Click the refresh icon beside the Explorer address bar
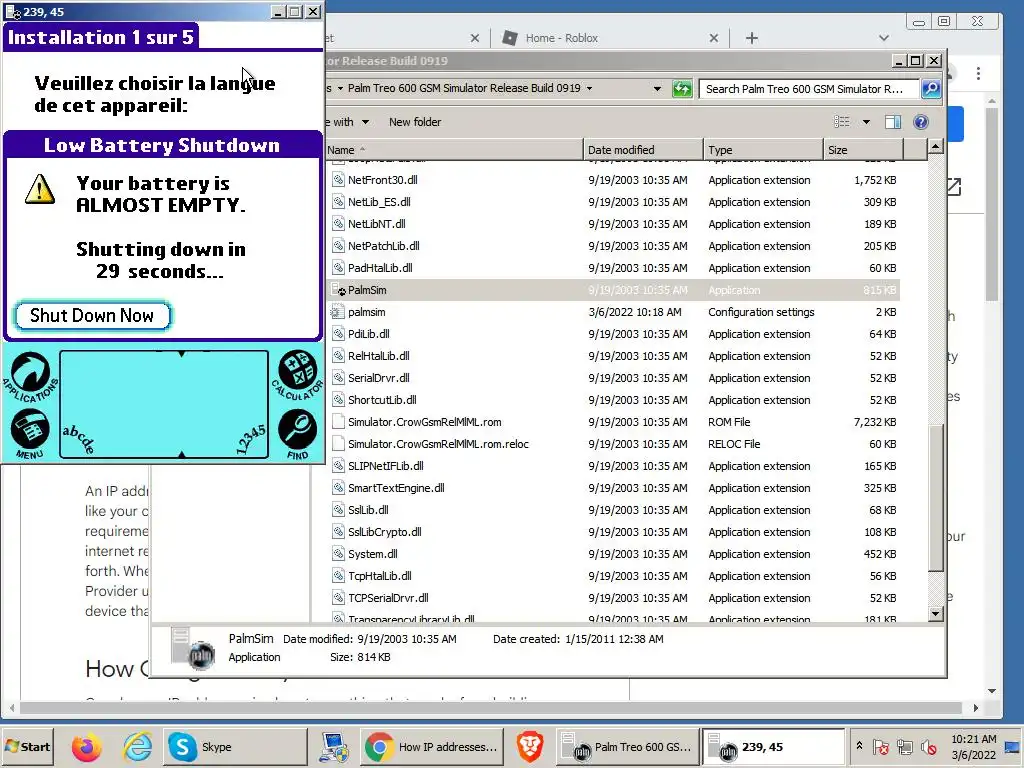This screenshot has width=1024, height=768. 682,88
